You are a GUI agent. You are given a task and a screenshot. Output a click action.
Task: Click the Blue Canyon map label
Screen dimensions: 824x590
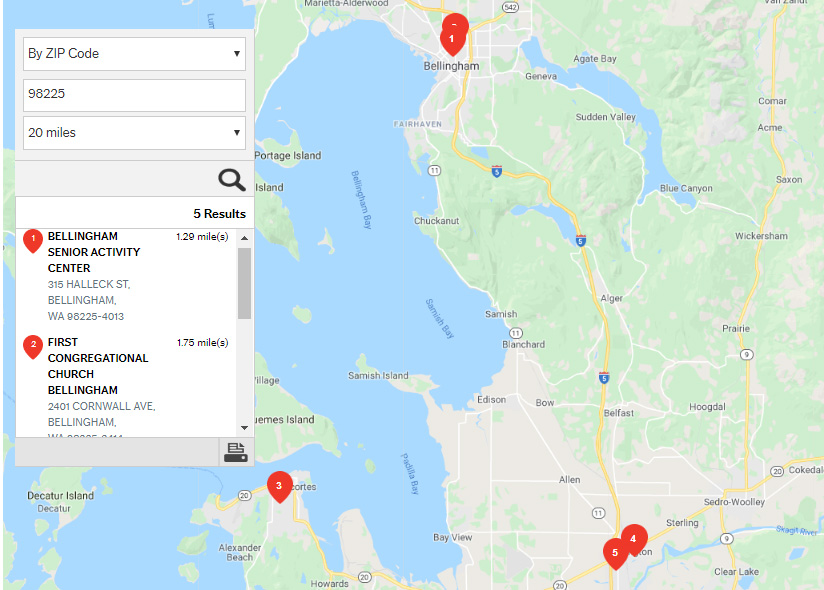[686, 188]
